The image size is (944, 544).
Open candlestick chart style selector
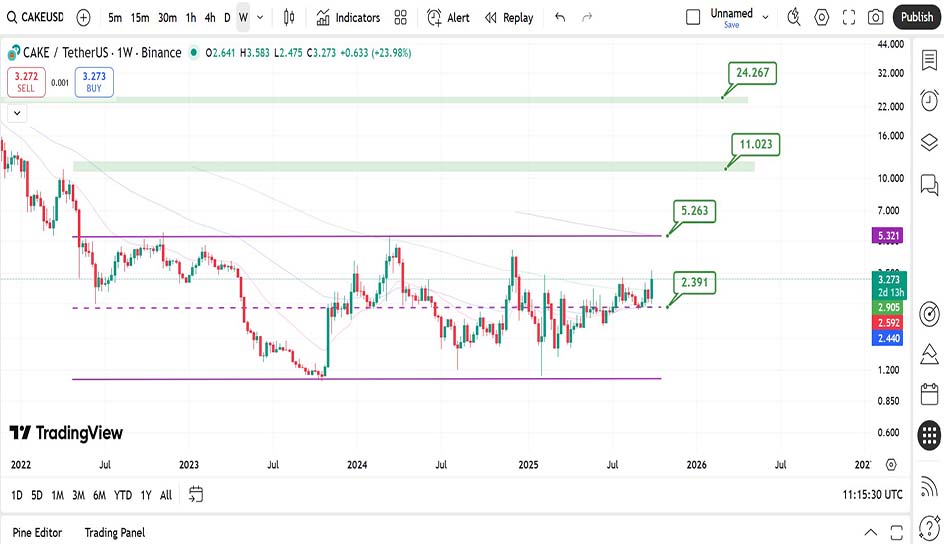point(289,17)
